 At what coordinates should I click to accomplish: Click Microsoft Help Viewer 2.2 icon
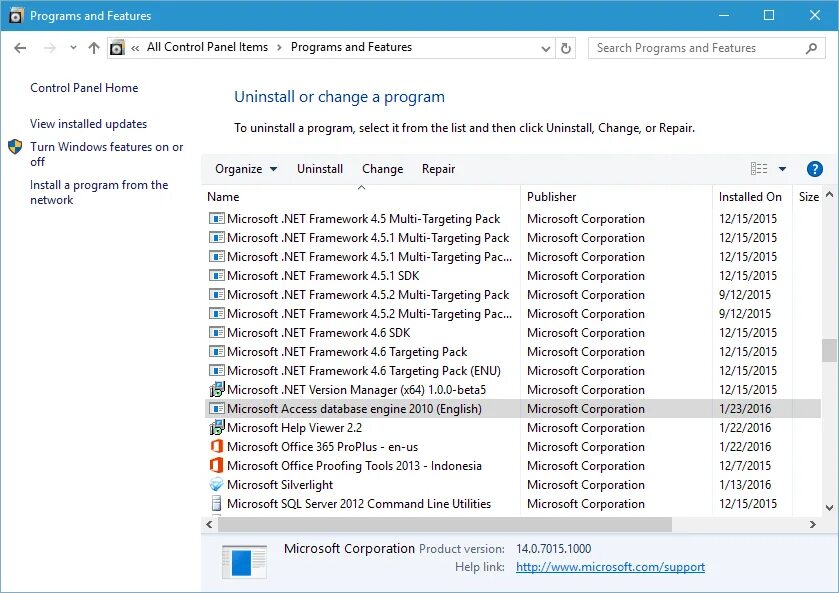point(216,428)
